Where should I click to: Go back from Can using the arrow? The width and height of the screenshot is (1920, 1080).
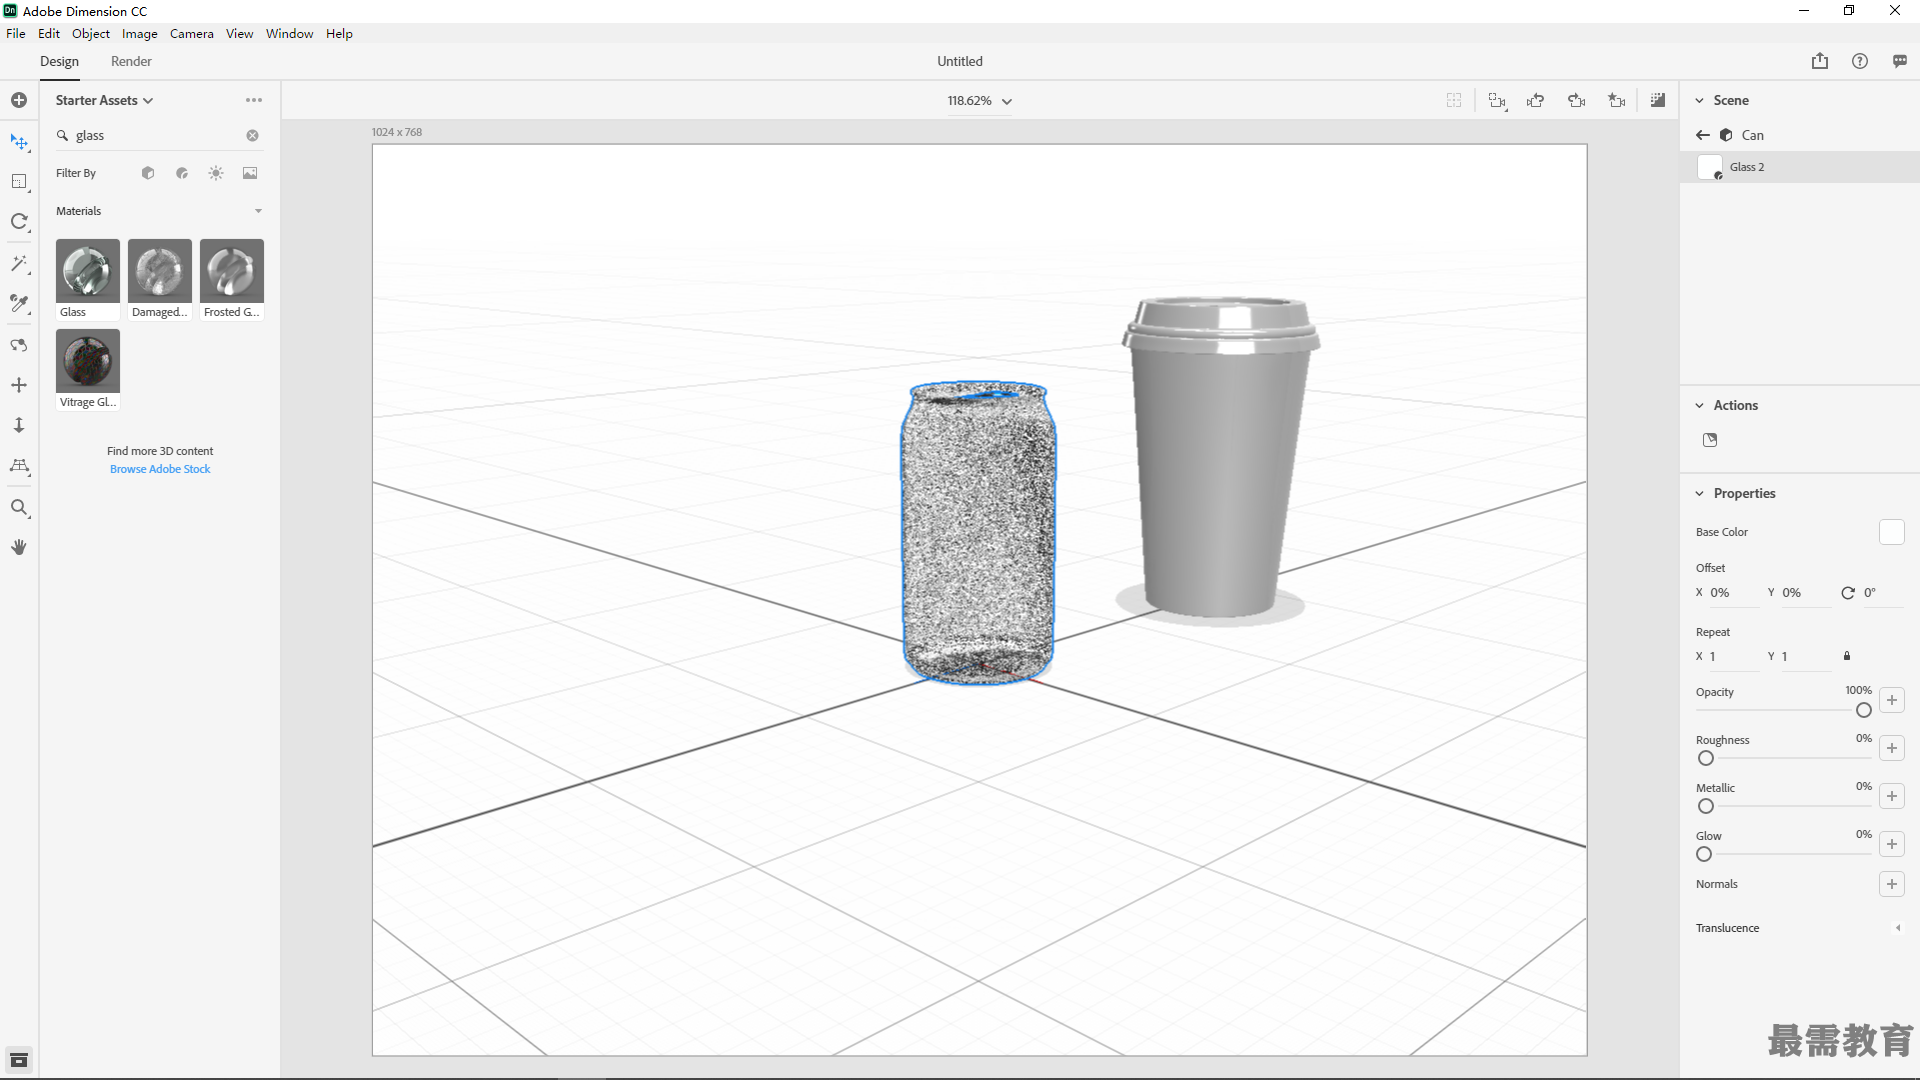1703,135
